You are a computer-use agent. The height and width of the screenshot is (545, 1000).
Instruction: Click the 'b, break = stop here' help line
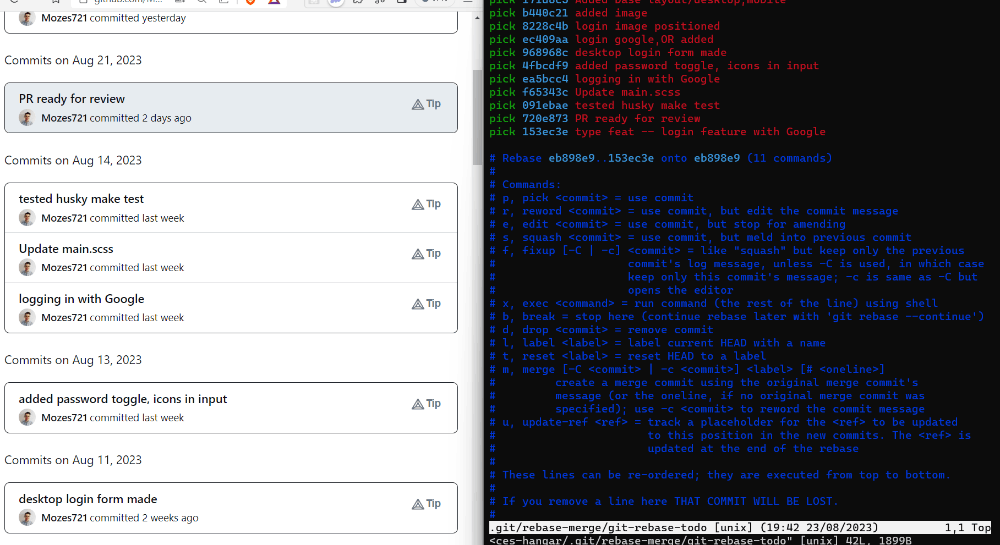coord(737,317)
